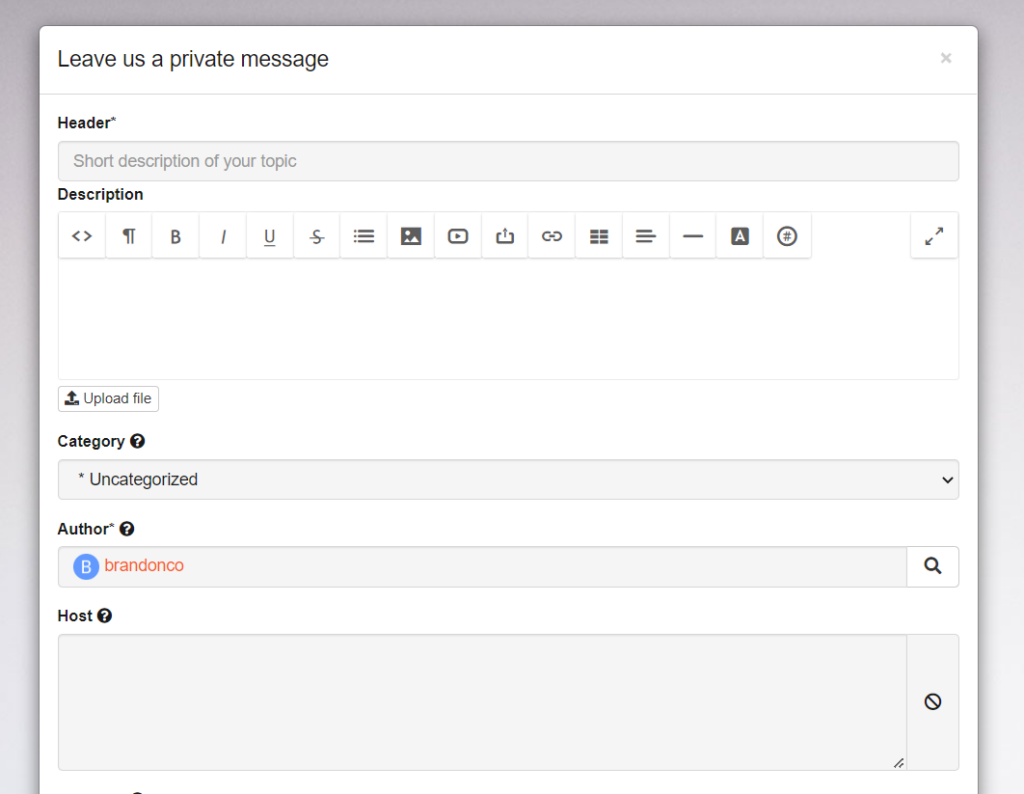This screenshot has width=1024, height=794.
Task: Click the file upload toolbar icon
Action: 505,236
